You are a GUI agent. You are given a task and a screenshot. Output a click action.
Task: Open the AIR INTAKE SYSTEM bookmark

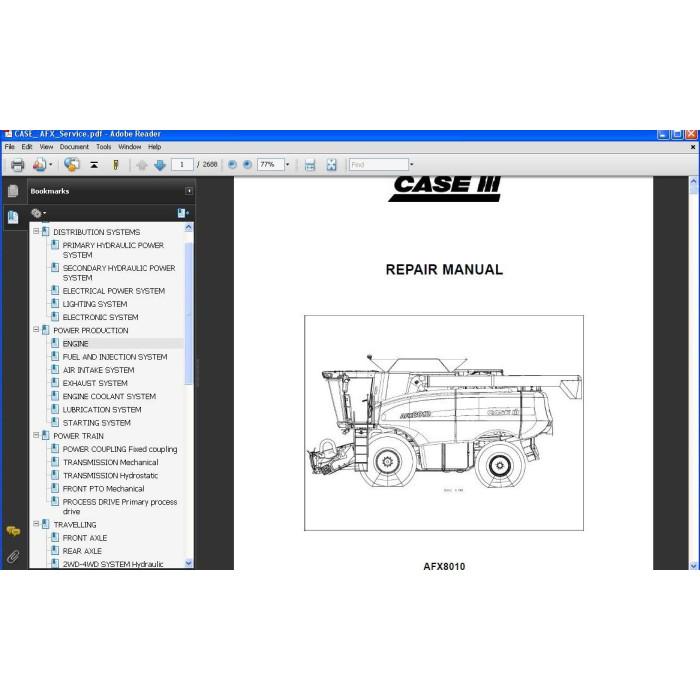[98, 370]
